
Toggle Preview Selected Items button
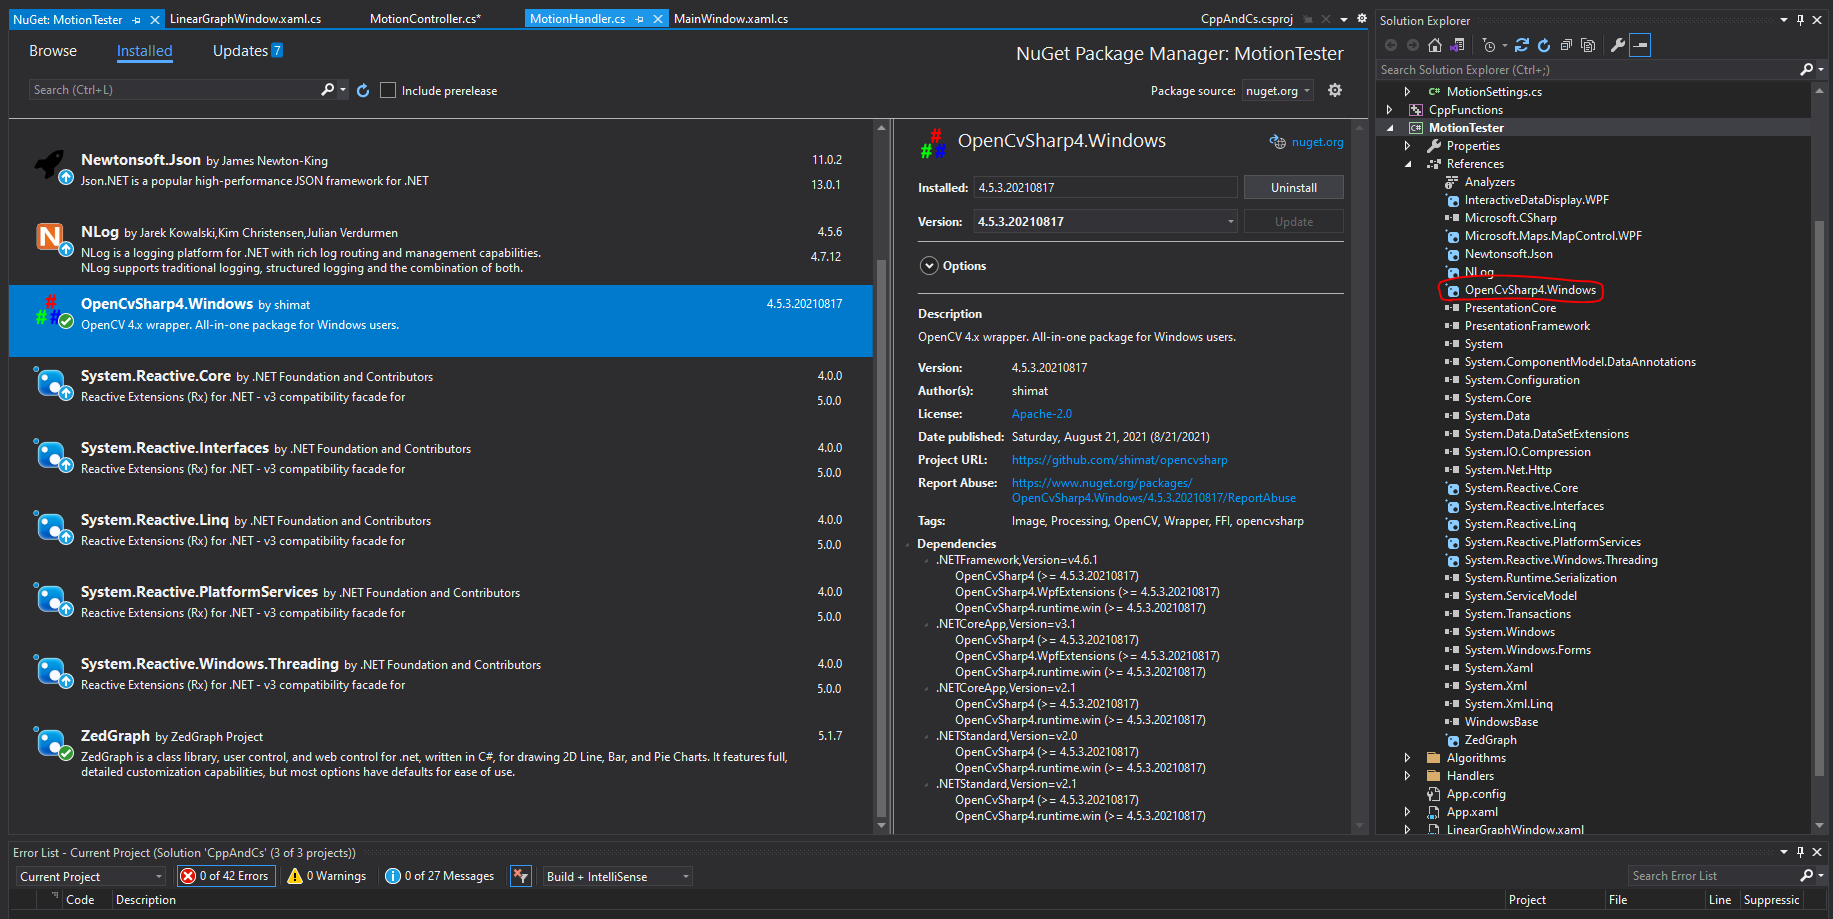[1640, 45]
